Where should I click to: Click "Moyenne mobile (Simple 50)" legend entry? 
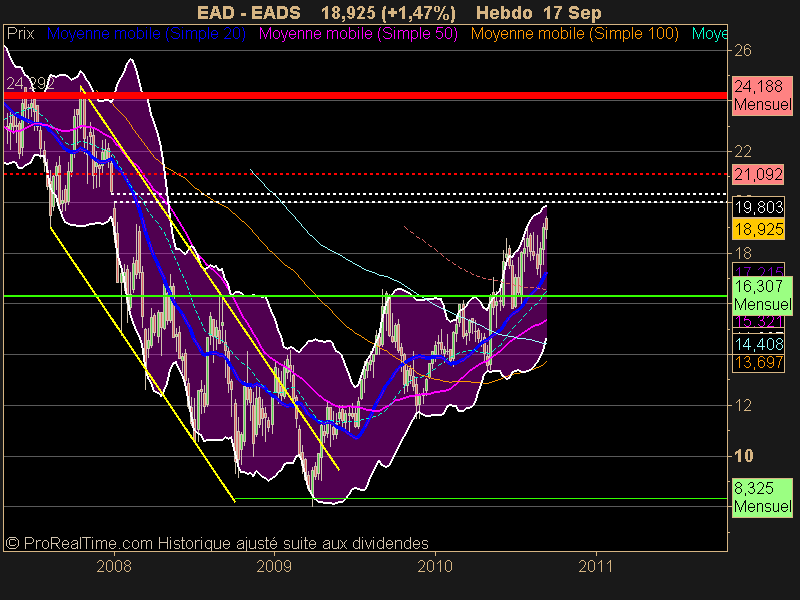pyautogui.click(x=358, y=34)
